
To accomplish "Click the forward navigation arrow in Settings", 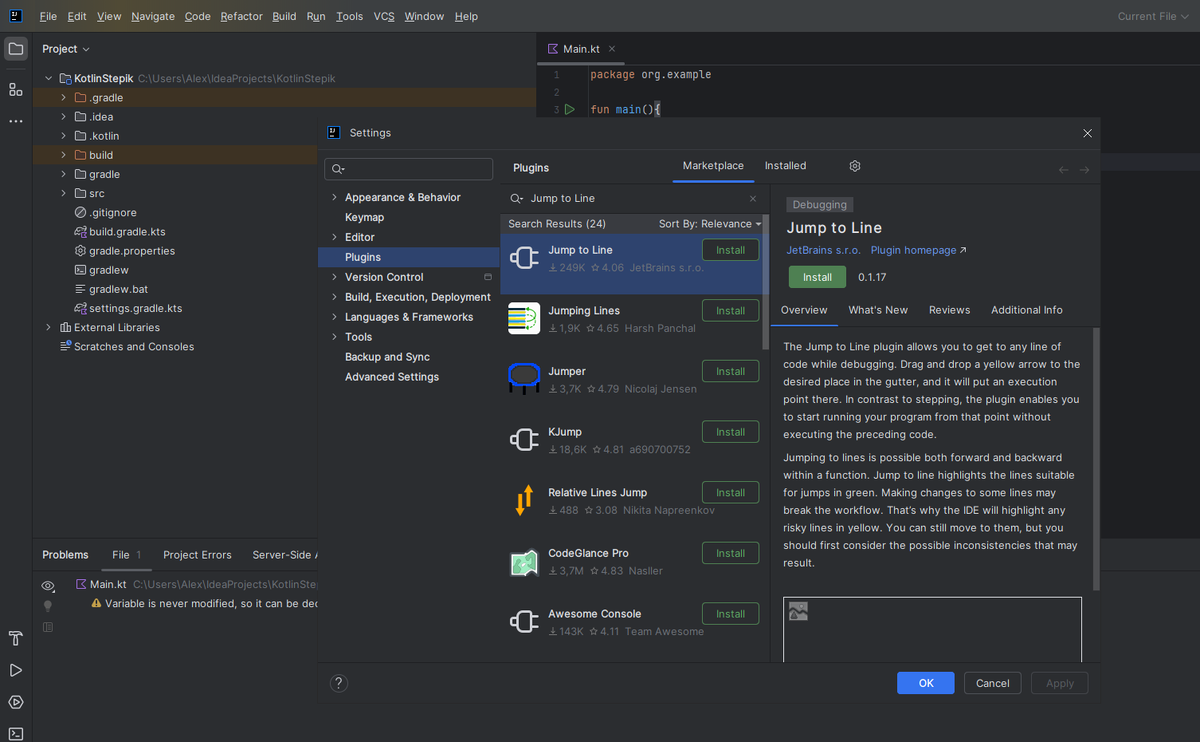I will (x=1084, y=170).
